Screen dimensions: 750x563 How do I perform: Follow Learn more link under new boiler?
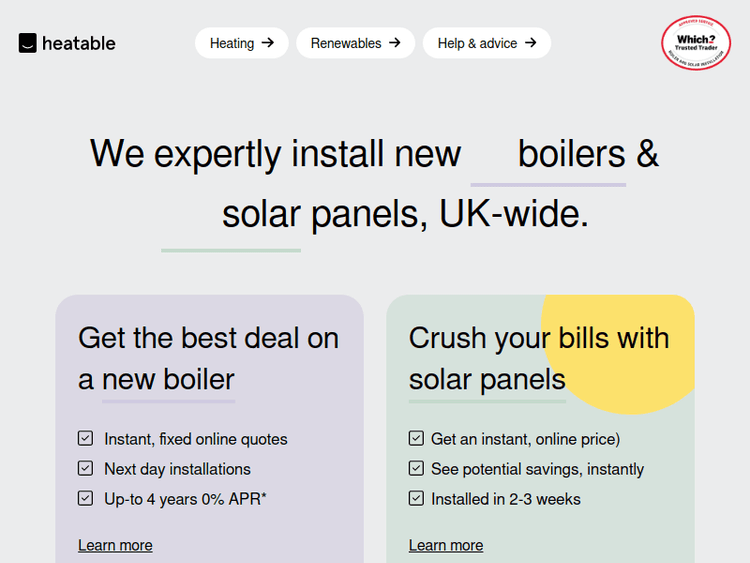click(115, 545)
